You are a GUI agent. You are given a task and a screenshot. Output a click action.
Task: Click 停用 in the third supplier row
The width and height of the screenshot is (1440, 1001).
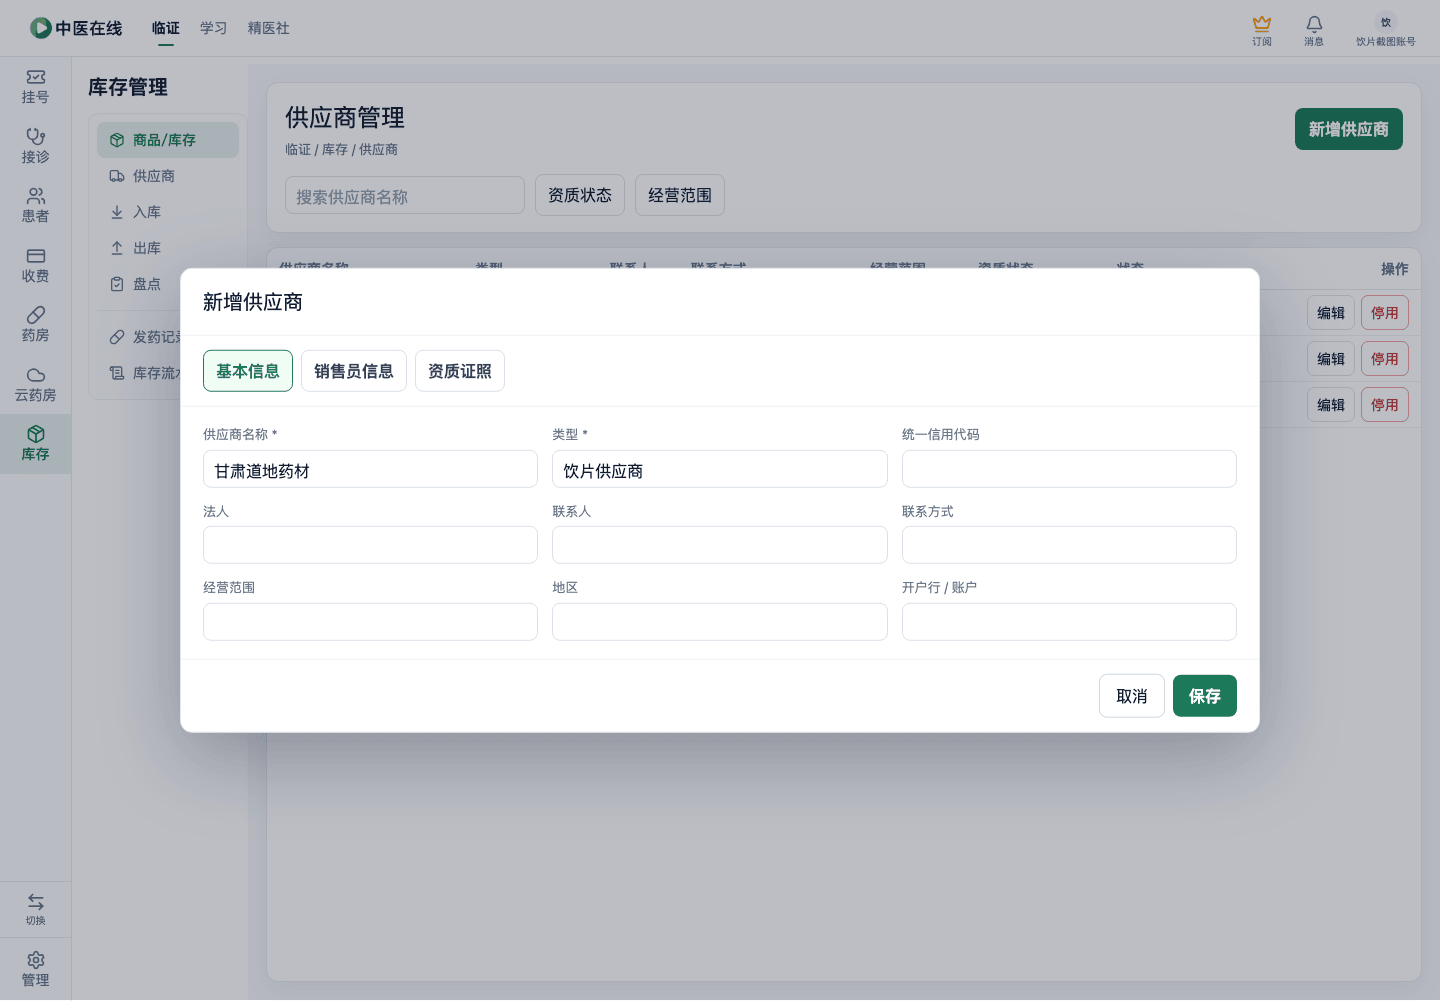point(1385,405)
